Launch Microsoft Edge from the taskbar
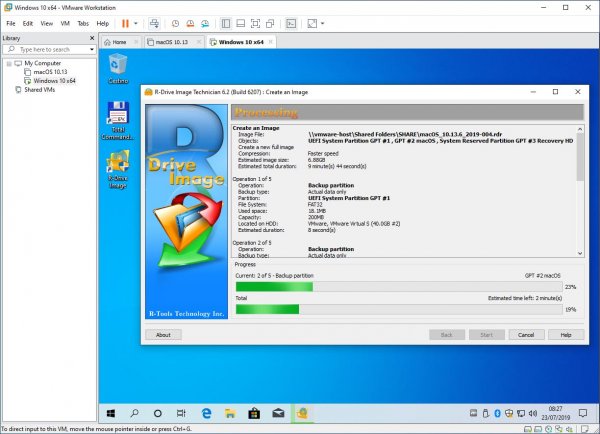Screen dimensions: 600x434 [207, 413]
